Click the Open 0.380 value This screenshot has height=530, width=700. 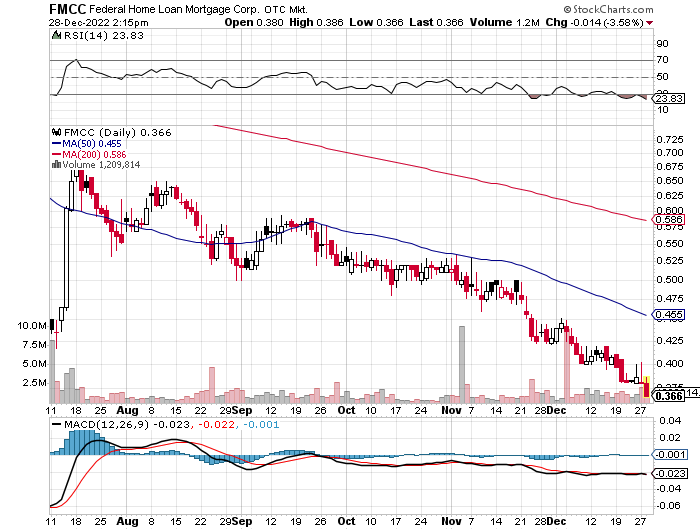[x=254, y=22]
